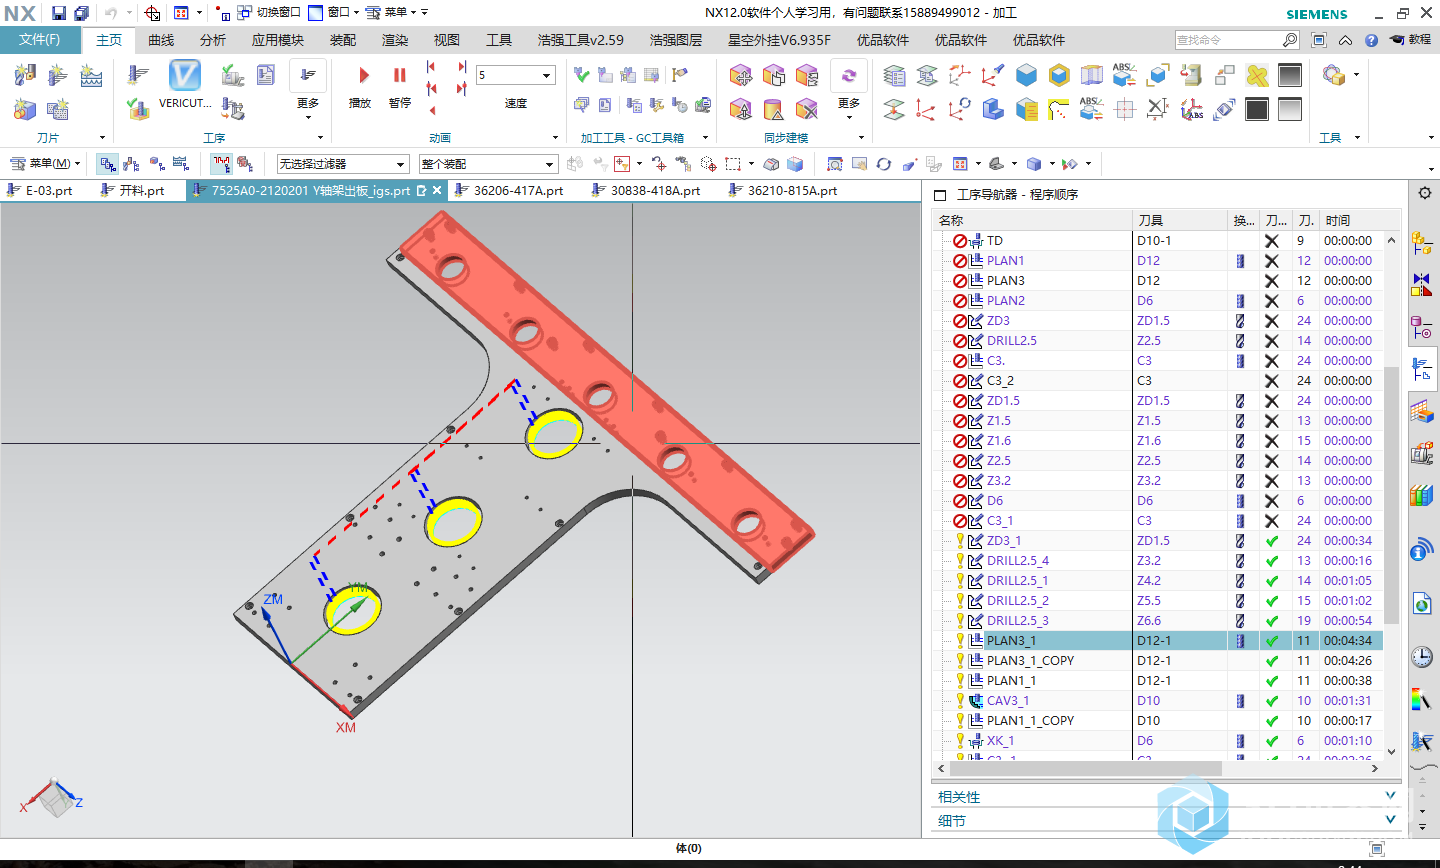
Task: Toggle Machine Tool View button
Action: coord(132,164)
